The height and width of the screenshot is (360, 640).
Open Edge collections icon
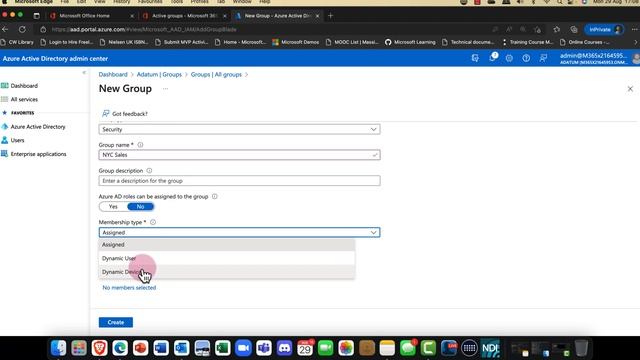pyautogui.click(x=574, y=29)
